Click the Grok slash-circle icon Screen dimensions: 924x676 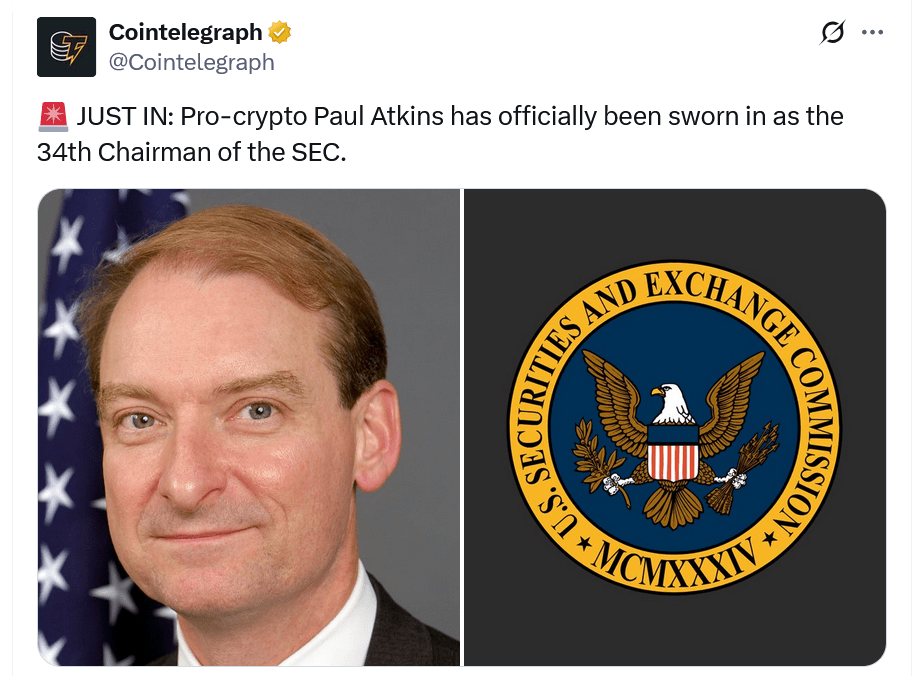click(x=833, y=32)
